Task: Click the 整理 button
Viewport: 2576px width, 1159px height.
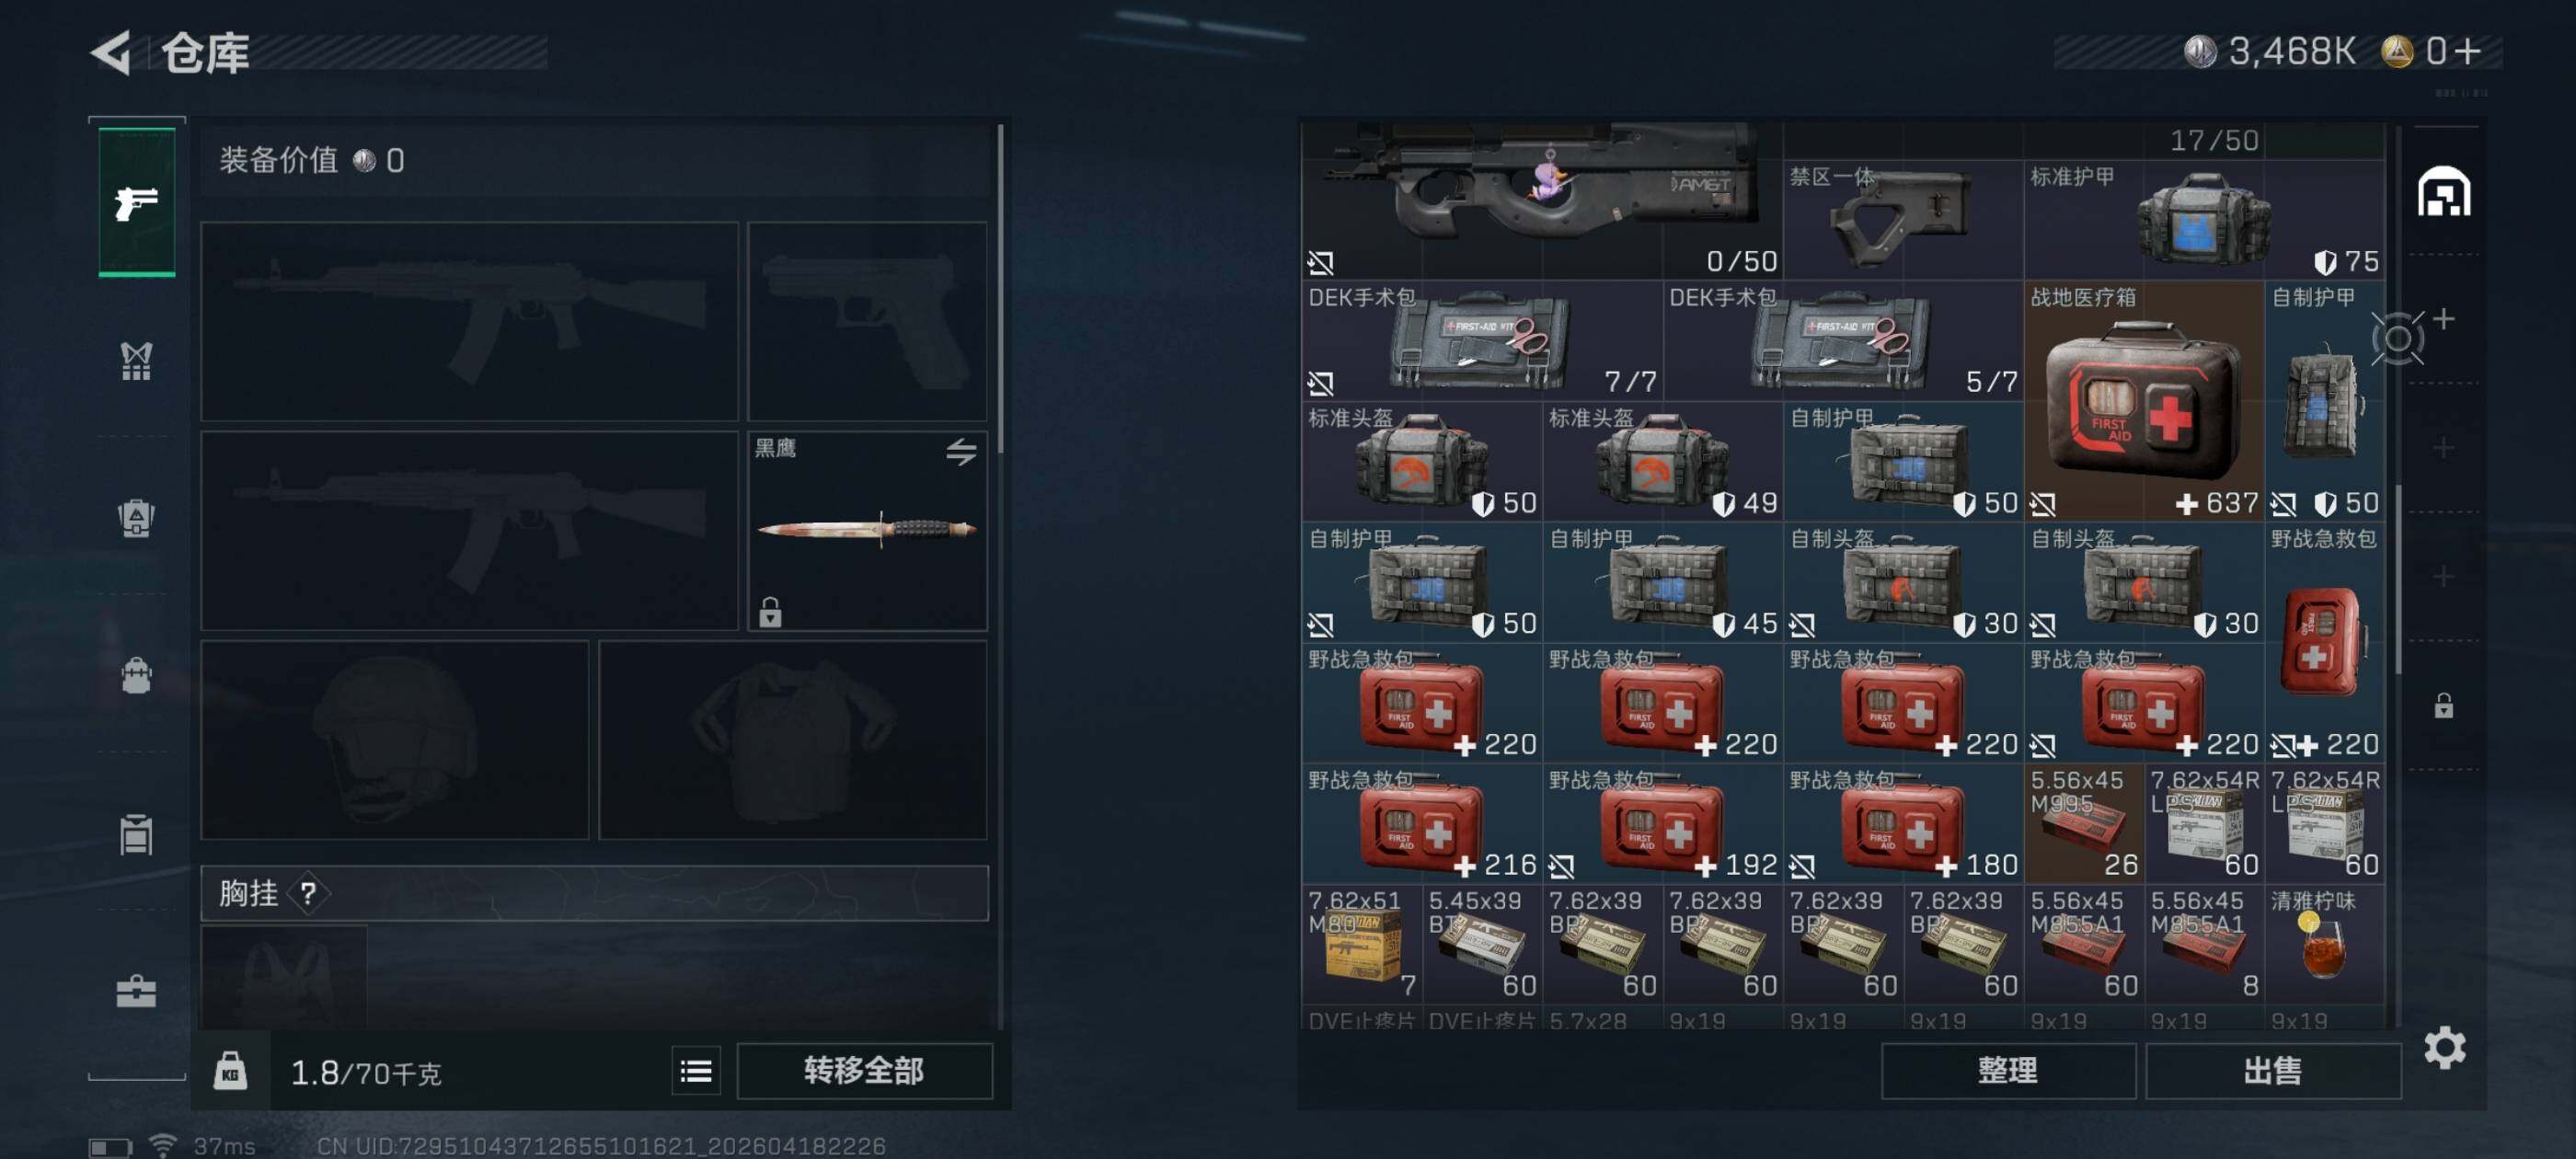Action: 2007,1071
